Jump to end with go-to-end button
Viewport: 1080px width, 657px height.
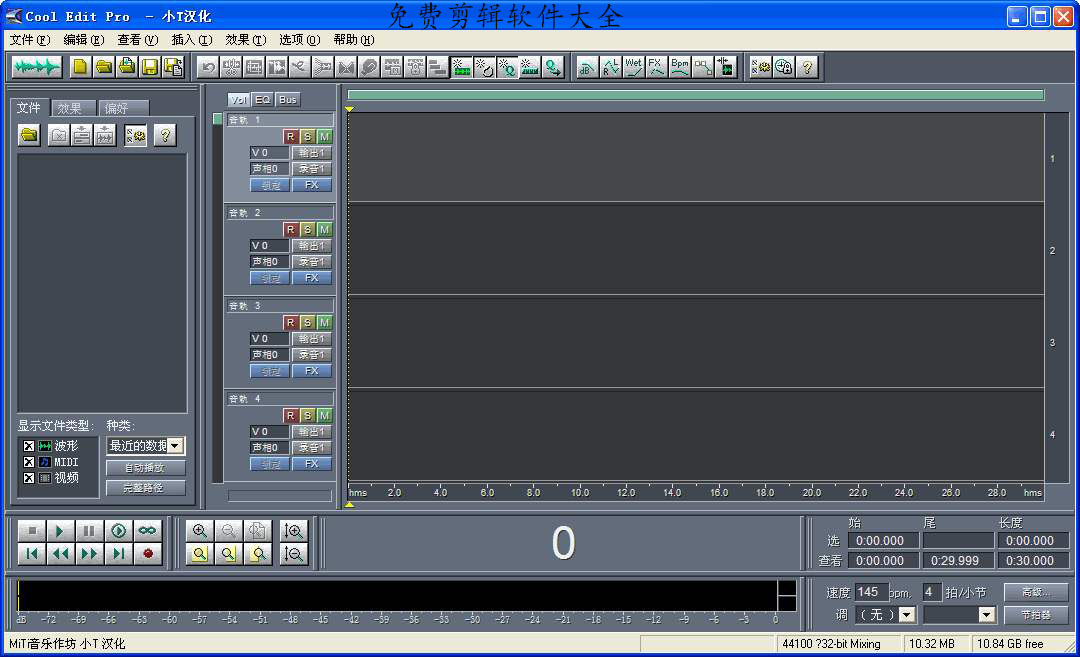point(118,554)
